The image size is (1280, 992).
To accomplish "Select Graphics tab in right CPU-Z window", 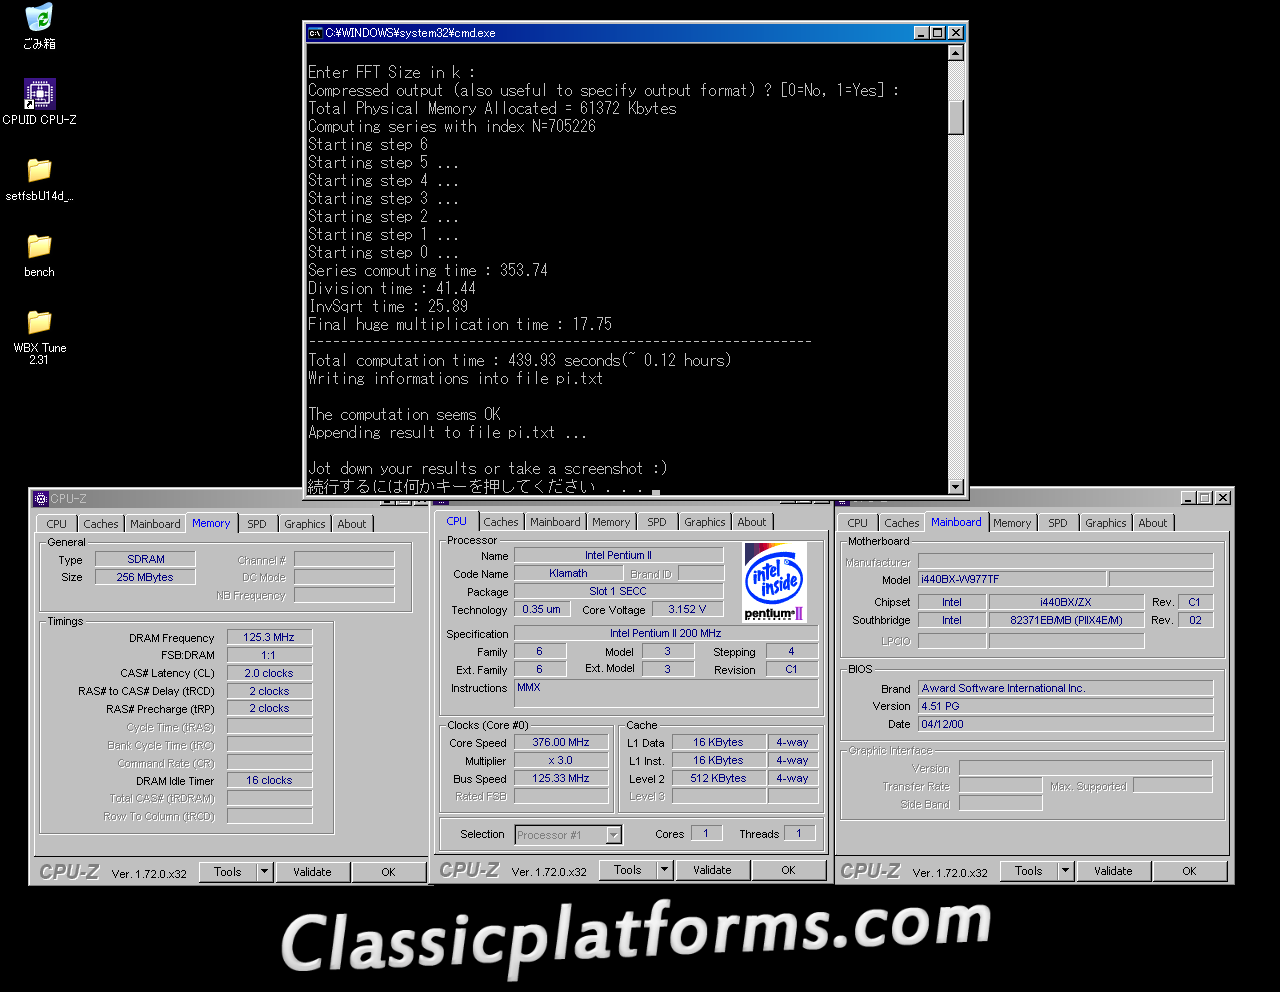I will [1106, 523].
